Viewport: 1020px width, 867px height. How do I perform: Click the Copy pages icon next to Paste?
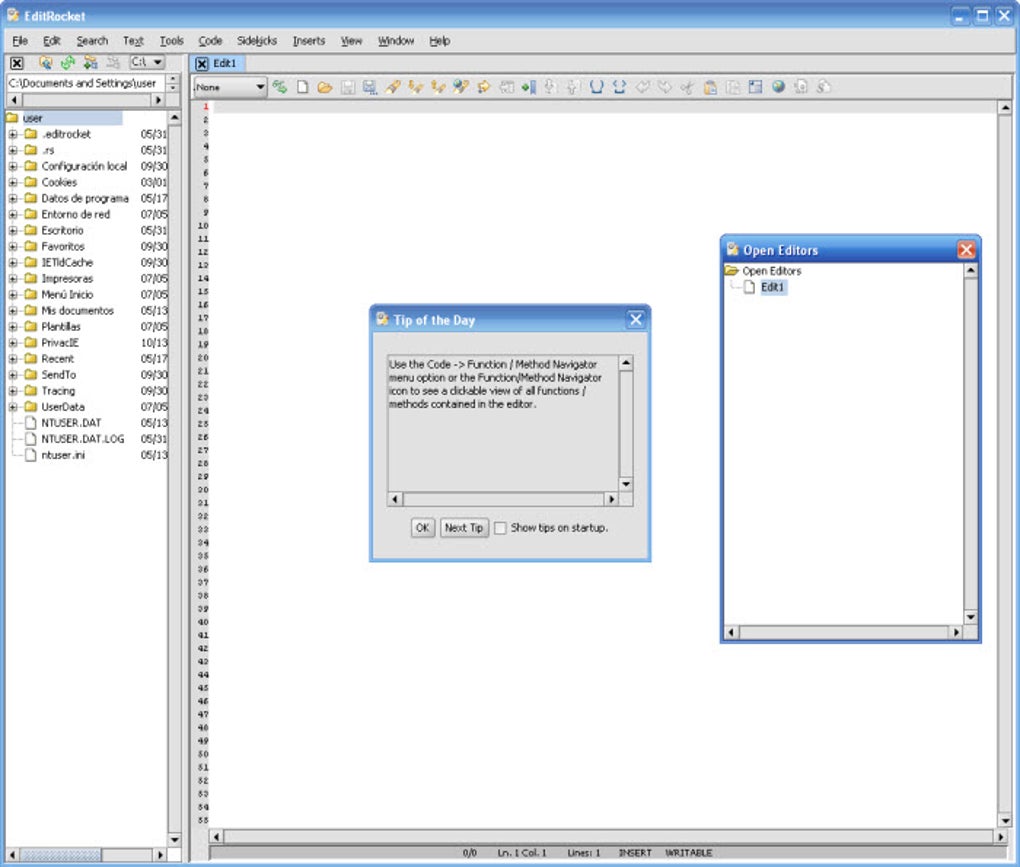click(732, 87)
